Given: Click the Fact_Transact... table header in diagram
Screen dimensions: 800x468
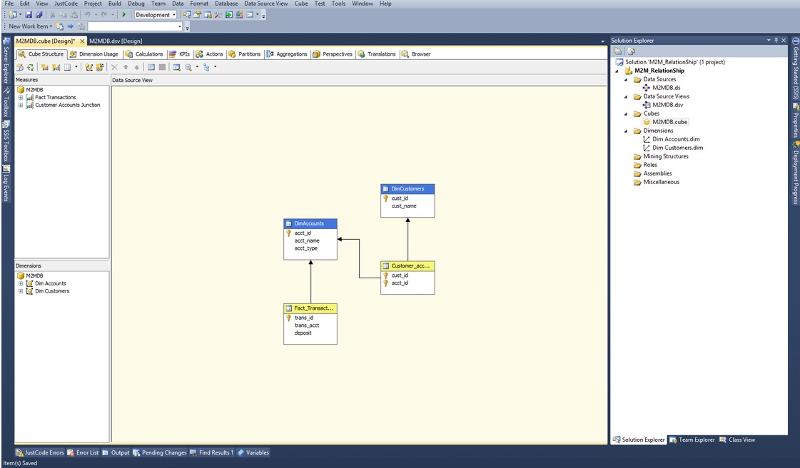Looking at the screenshot, I should pyautogui.click(x=310, y=308).
